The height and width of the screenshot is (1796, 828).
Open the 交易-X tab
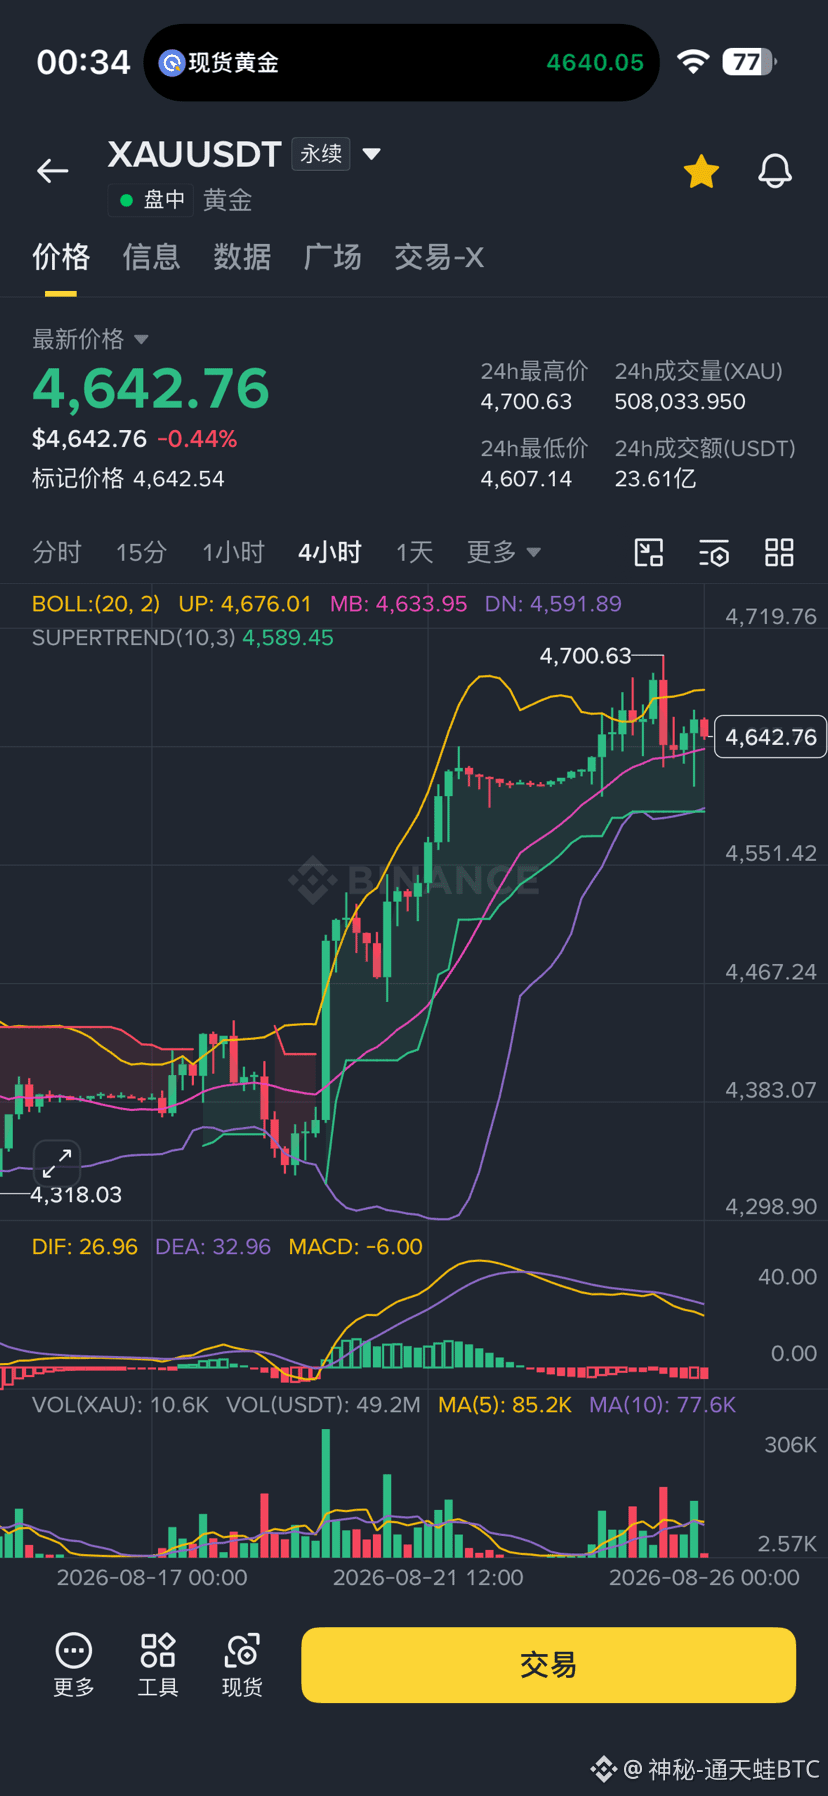439,257
